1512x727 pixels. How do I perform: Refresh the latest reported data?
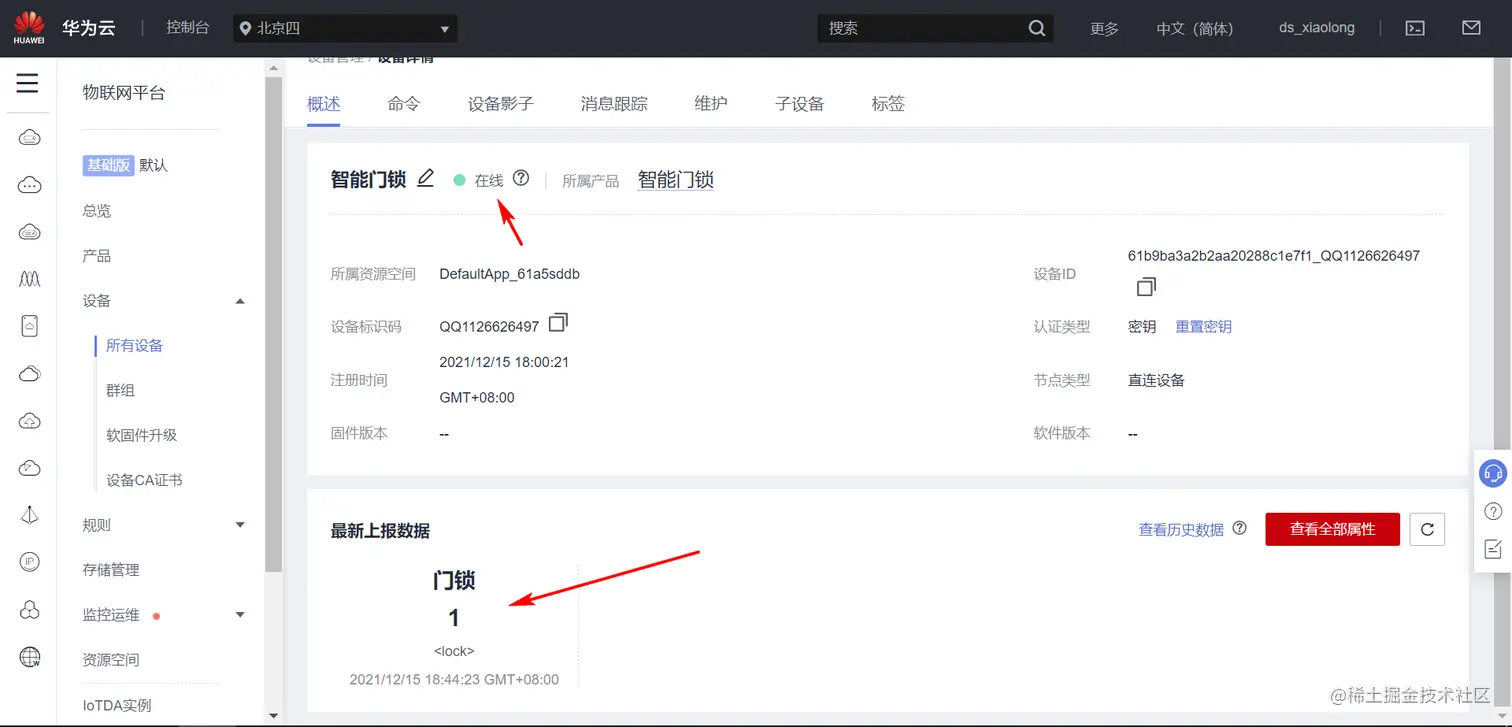click(x=1427, y=529)
